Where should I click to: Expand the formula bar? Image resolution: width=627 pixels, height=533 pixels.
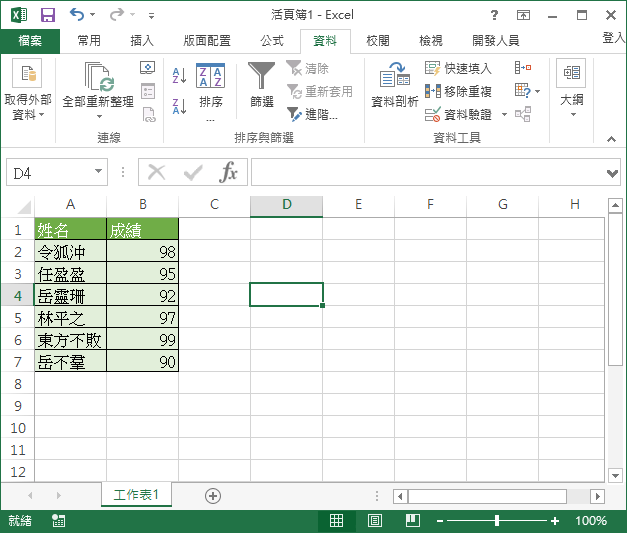click(x=612, y=173)
